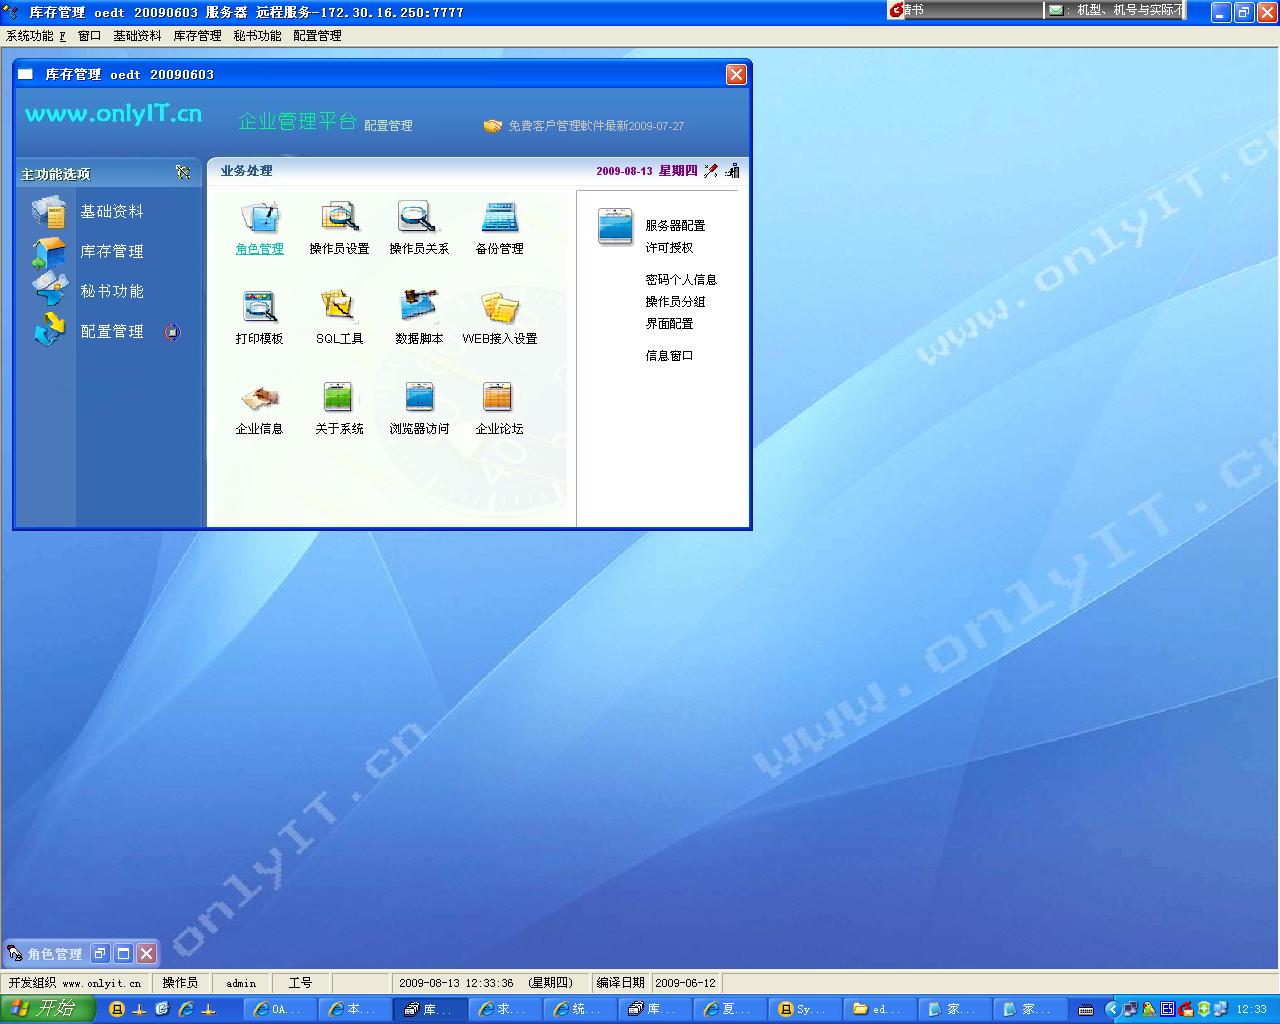
Task: Click the Windows 开始 start button
Action: coord(47,1009)
